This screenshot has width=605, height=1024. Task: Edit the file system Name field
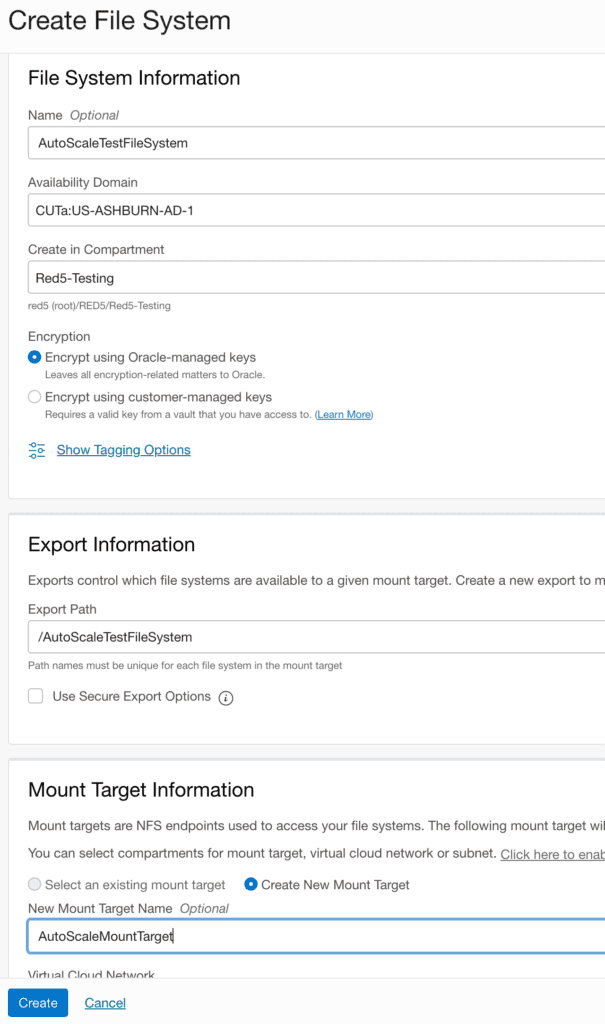(300, 143)
